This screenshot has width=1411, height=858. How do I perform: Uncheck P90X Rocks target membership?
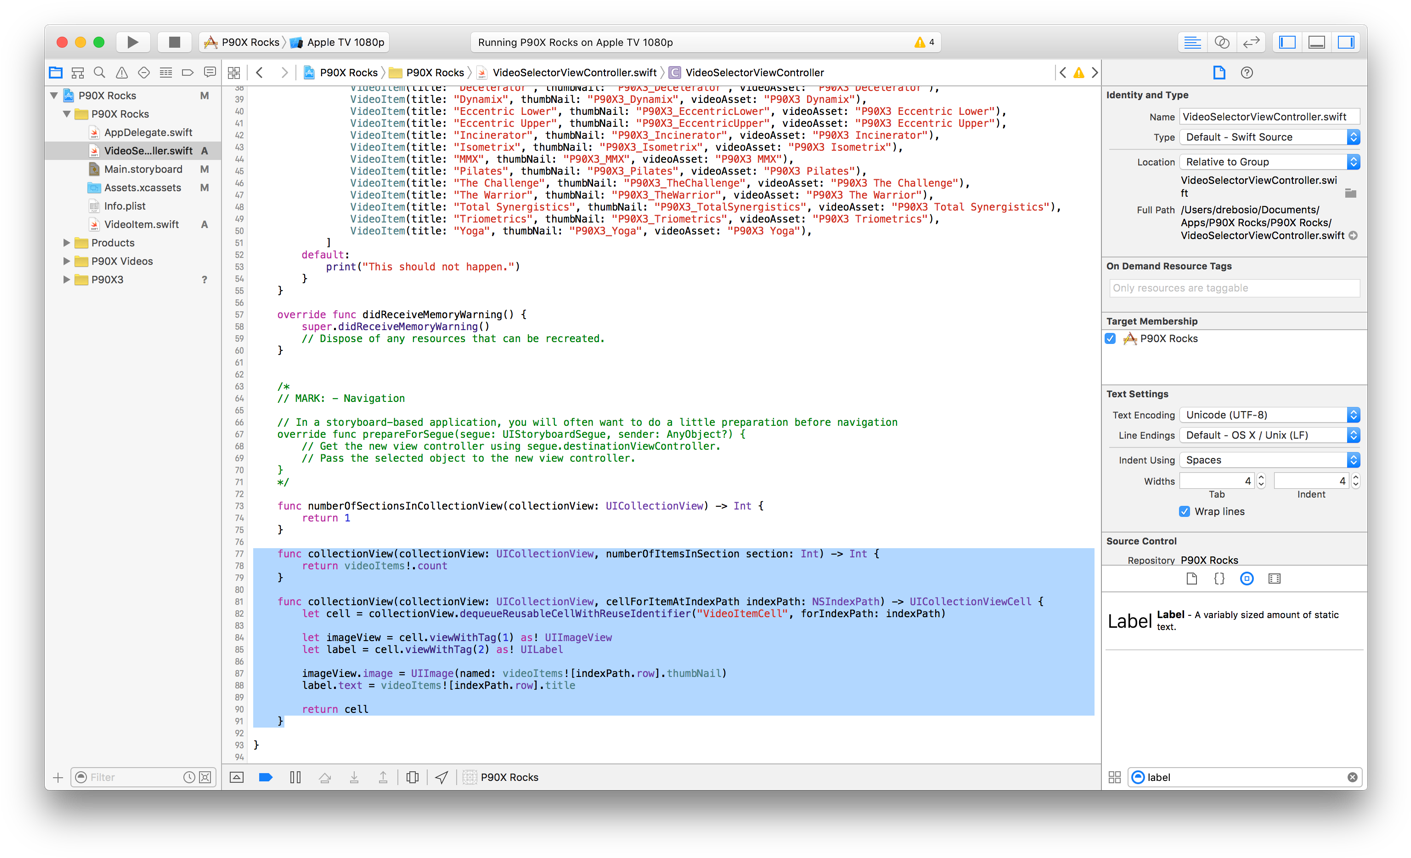click(1110, 339)
